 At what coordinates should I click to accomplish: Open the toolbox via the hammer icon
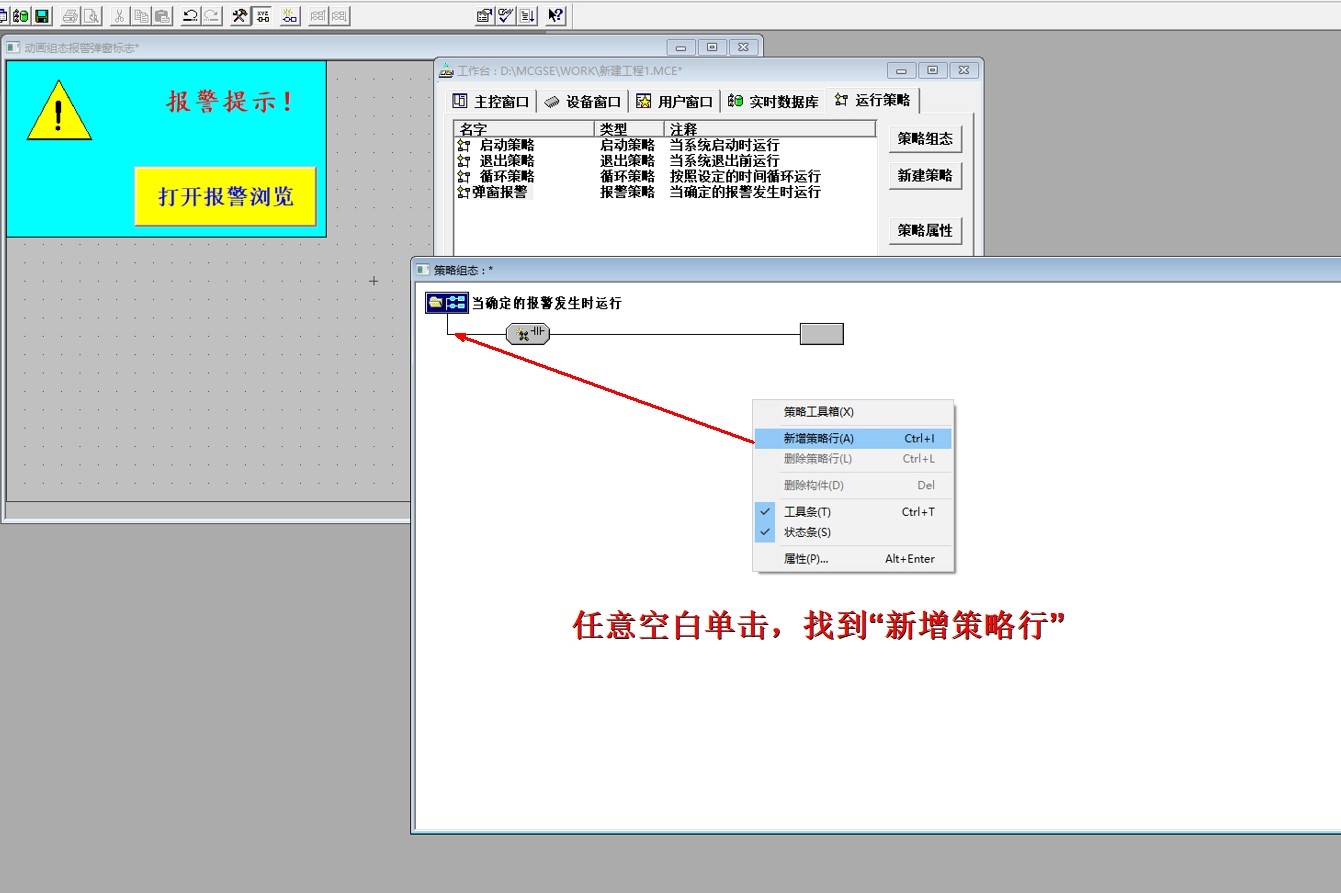(x=239, y=15)
